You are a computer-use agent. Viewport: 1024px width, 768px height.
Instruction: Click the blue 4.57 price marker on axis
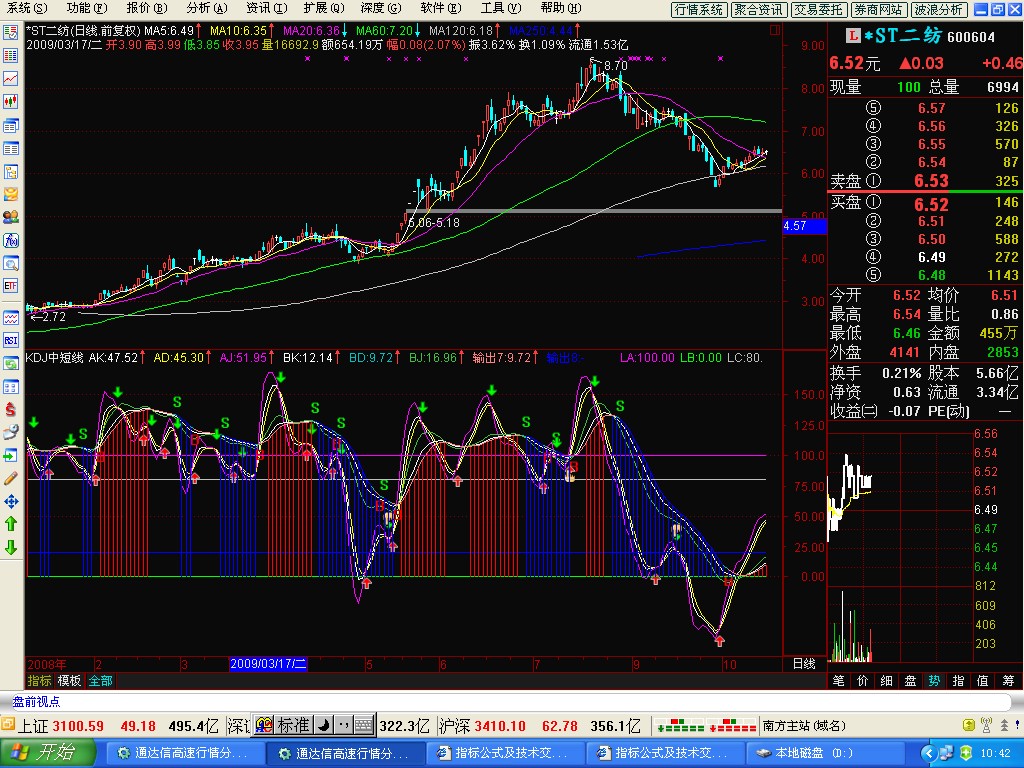(x=805, y=226)
